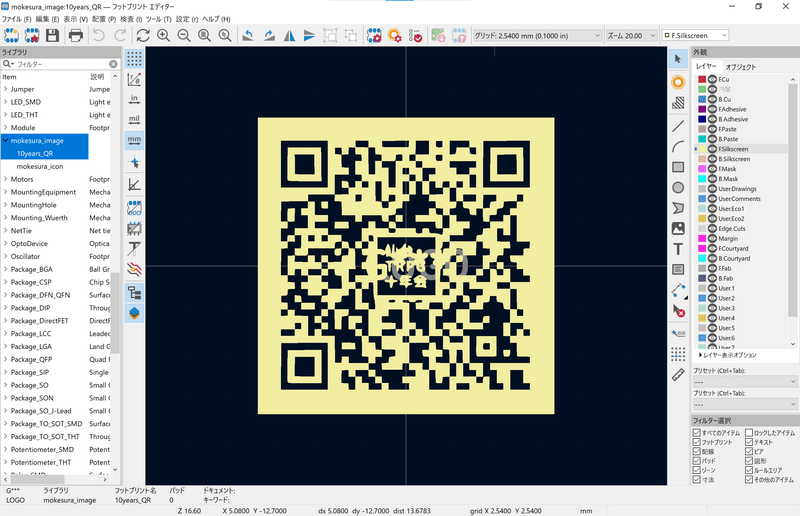Image resolution: width=800 pixels, height=516 pixels.
Task: Toggle パッド filter checkbox
Action: 696,461
